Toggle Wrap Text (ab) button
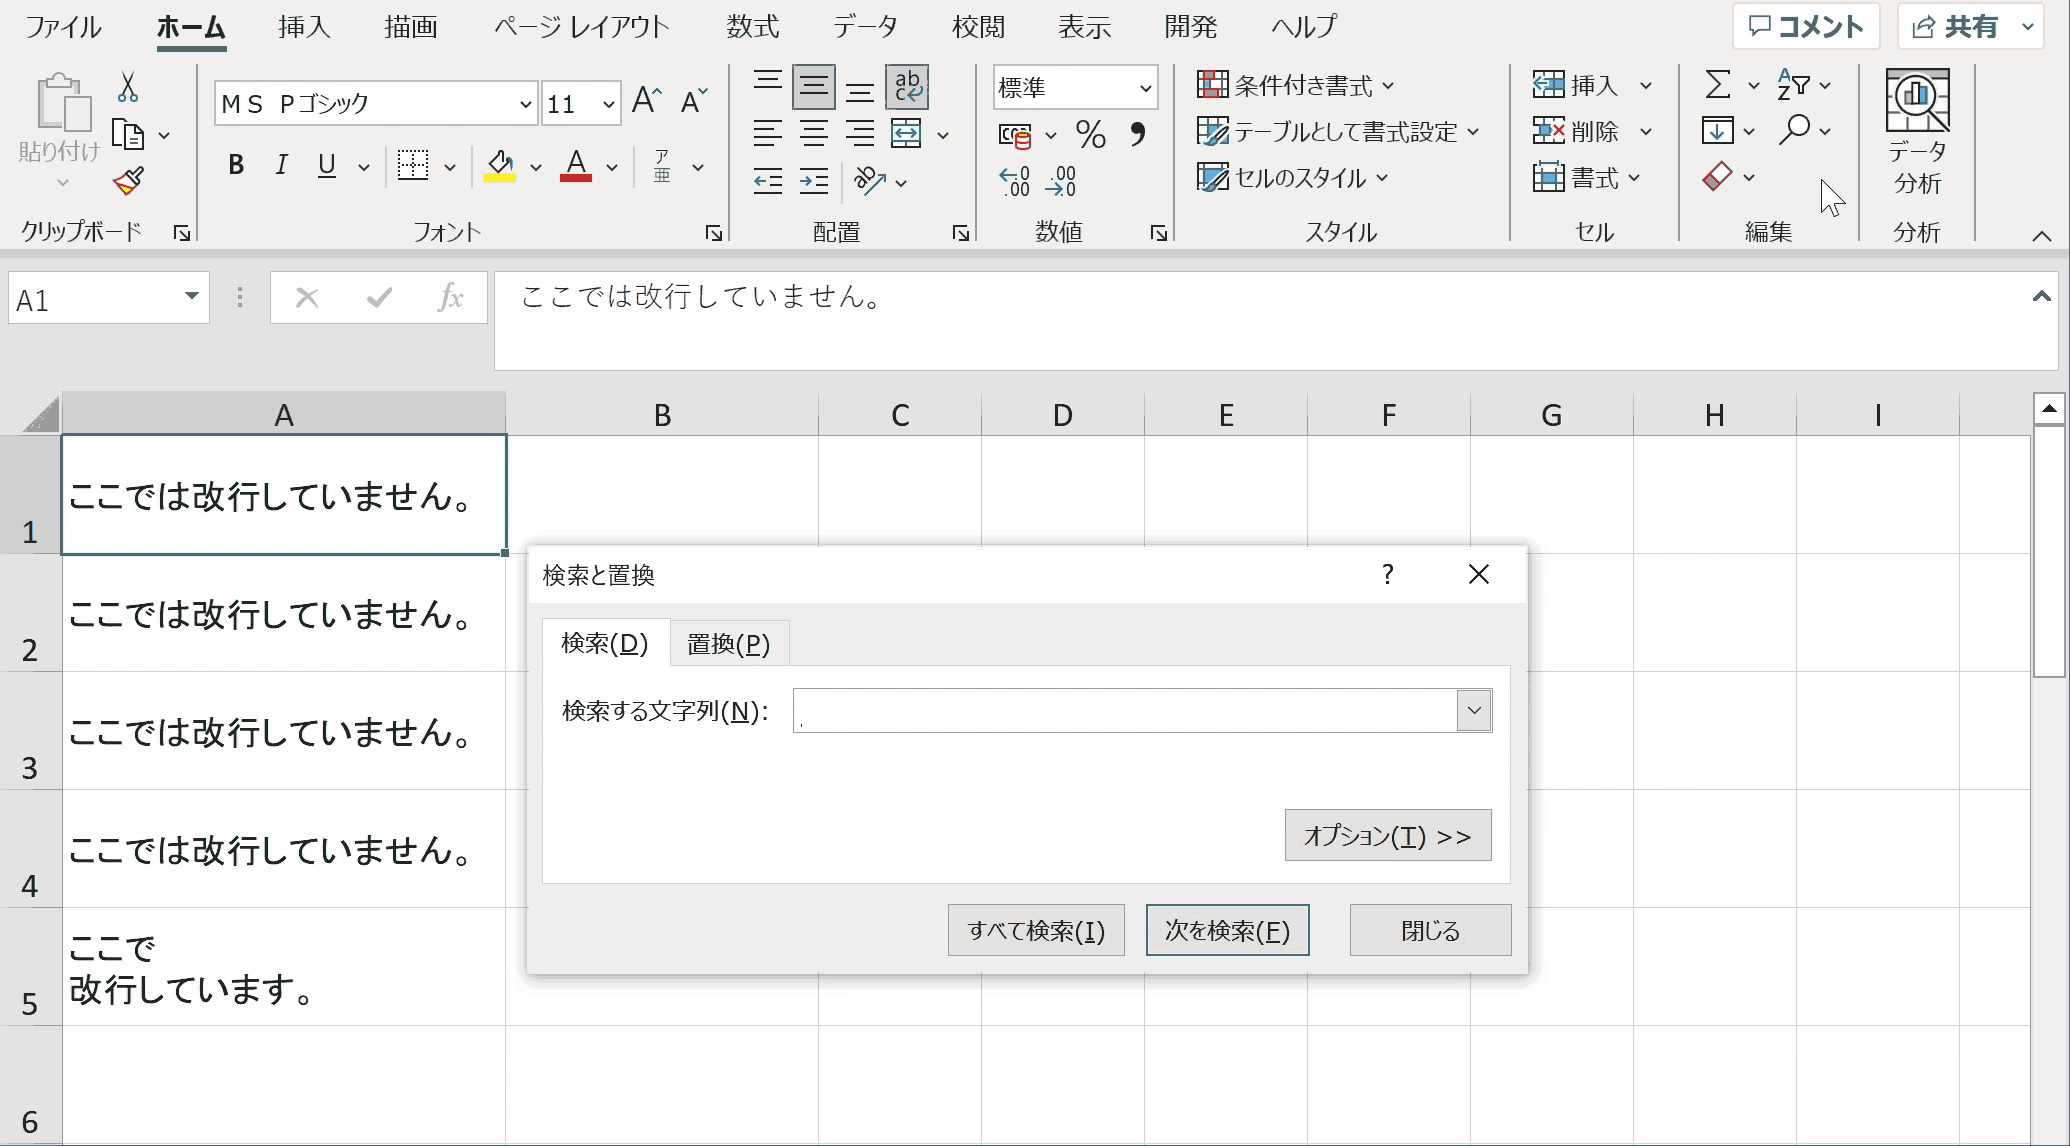 point(907,87)
